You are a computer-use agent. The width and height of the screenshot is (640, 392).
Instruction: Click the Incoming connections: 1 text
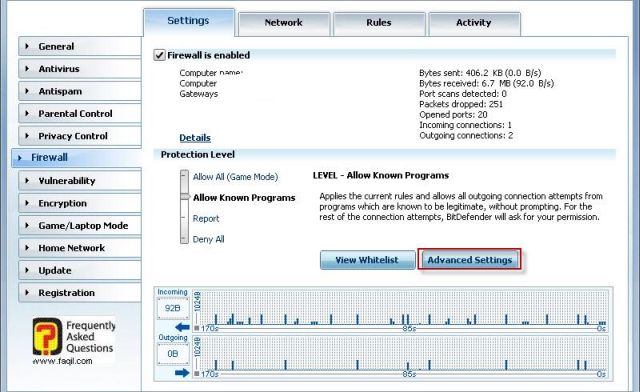(465, 125)
